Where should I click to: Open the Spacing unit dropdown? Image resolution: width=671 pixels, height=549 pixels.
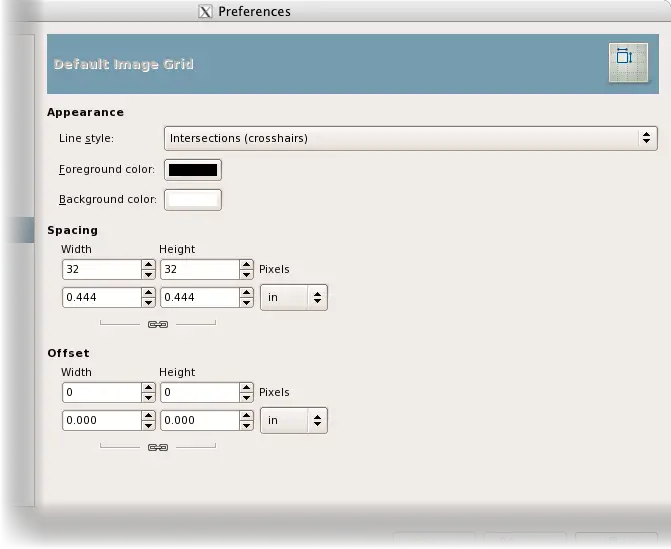[x=293, y=297]
